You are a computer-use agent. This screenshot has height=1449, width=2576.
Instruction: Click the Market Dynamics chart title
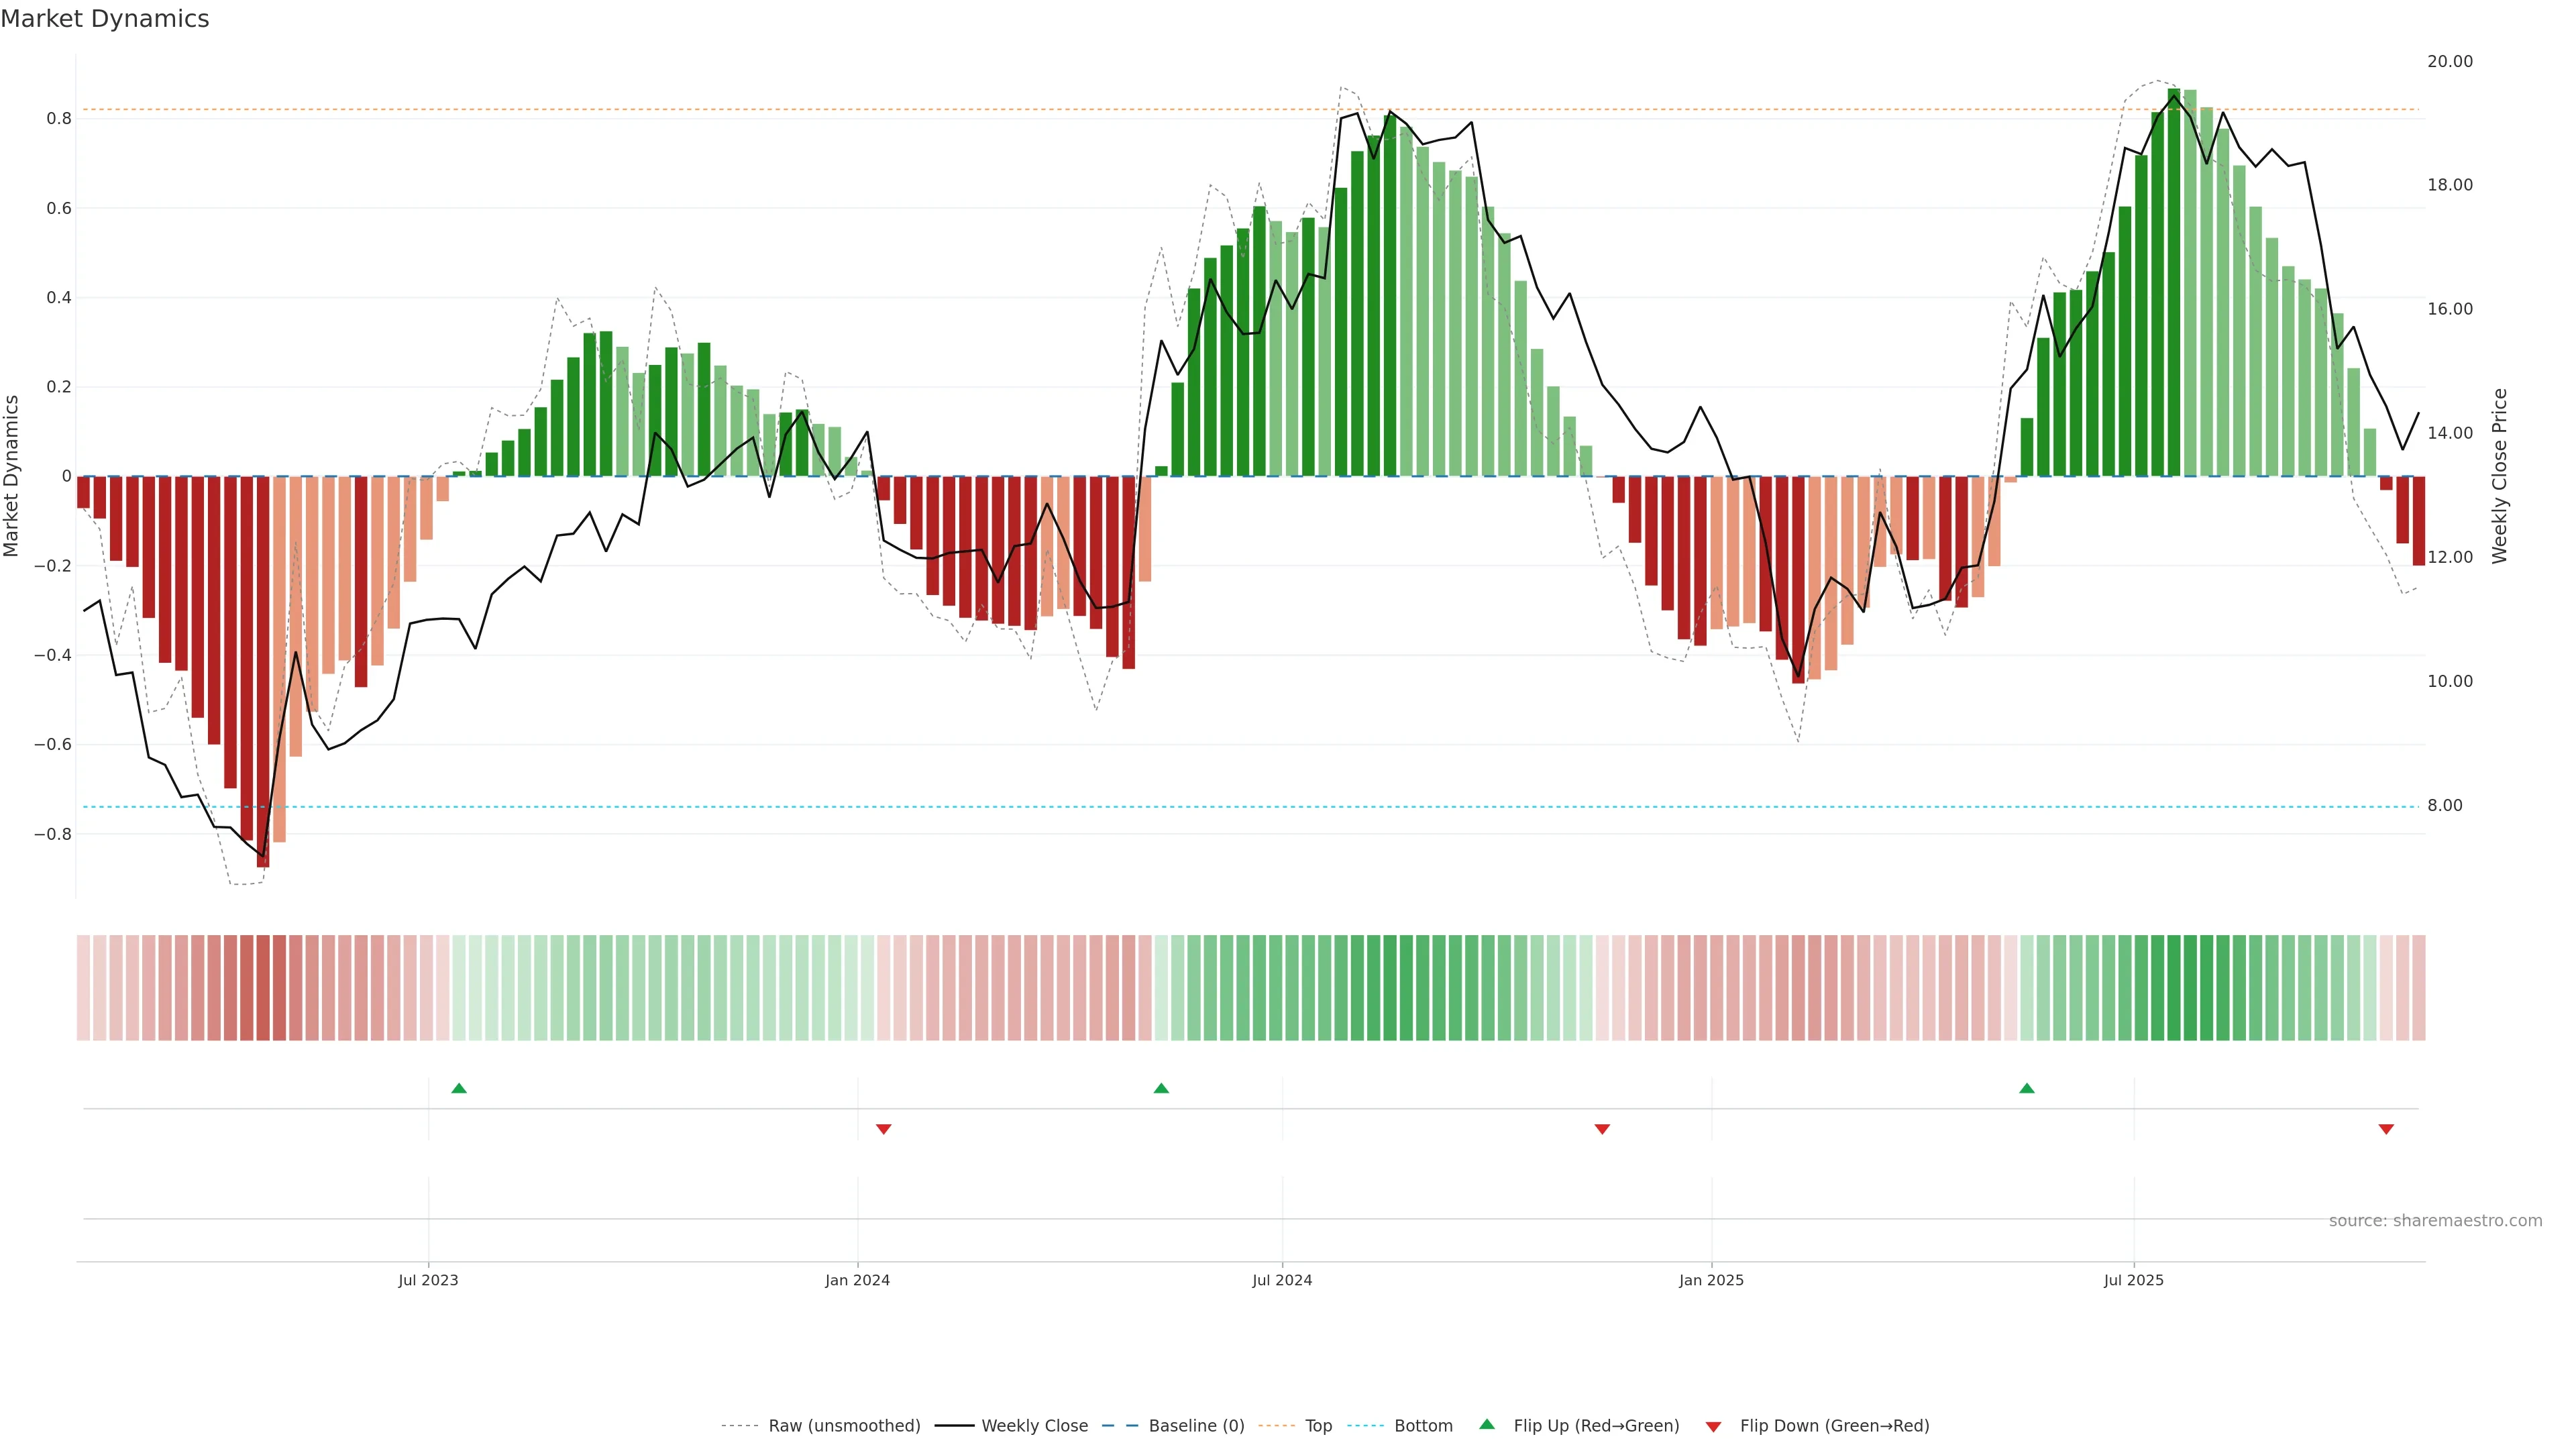(x=105, y=19)
